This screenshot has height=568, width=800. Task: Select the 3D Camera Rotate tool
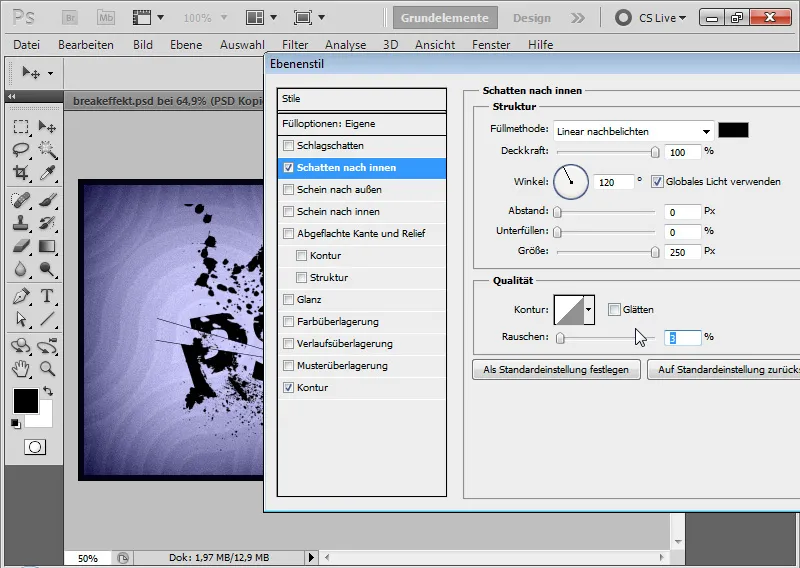point(47,345)
